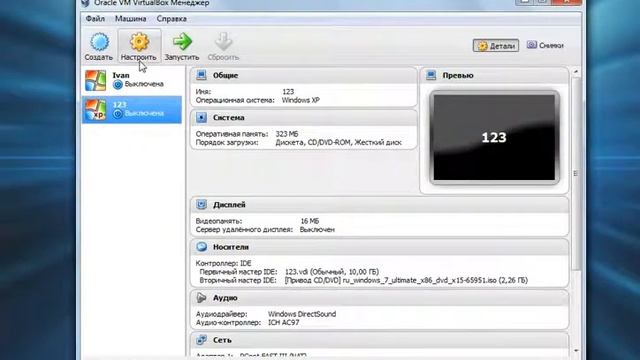
Task: Click the Дисплей section monitor icon
Action: pos(201,204)
